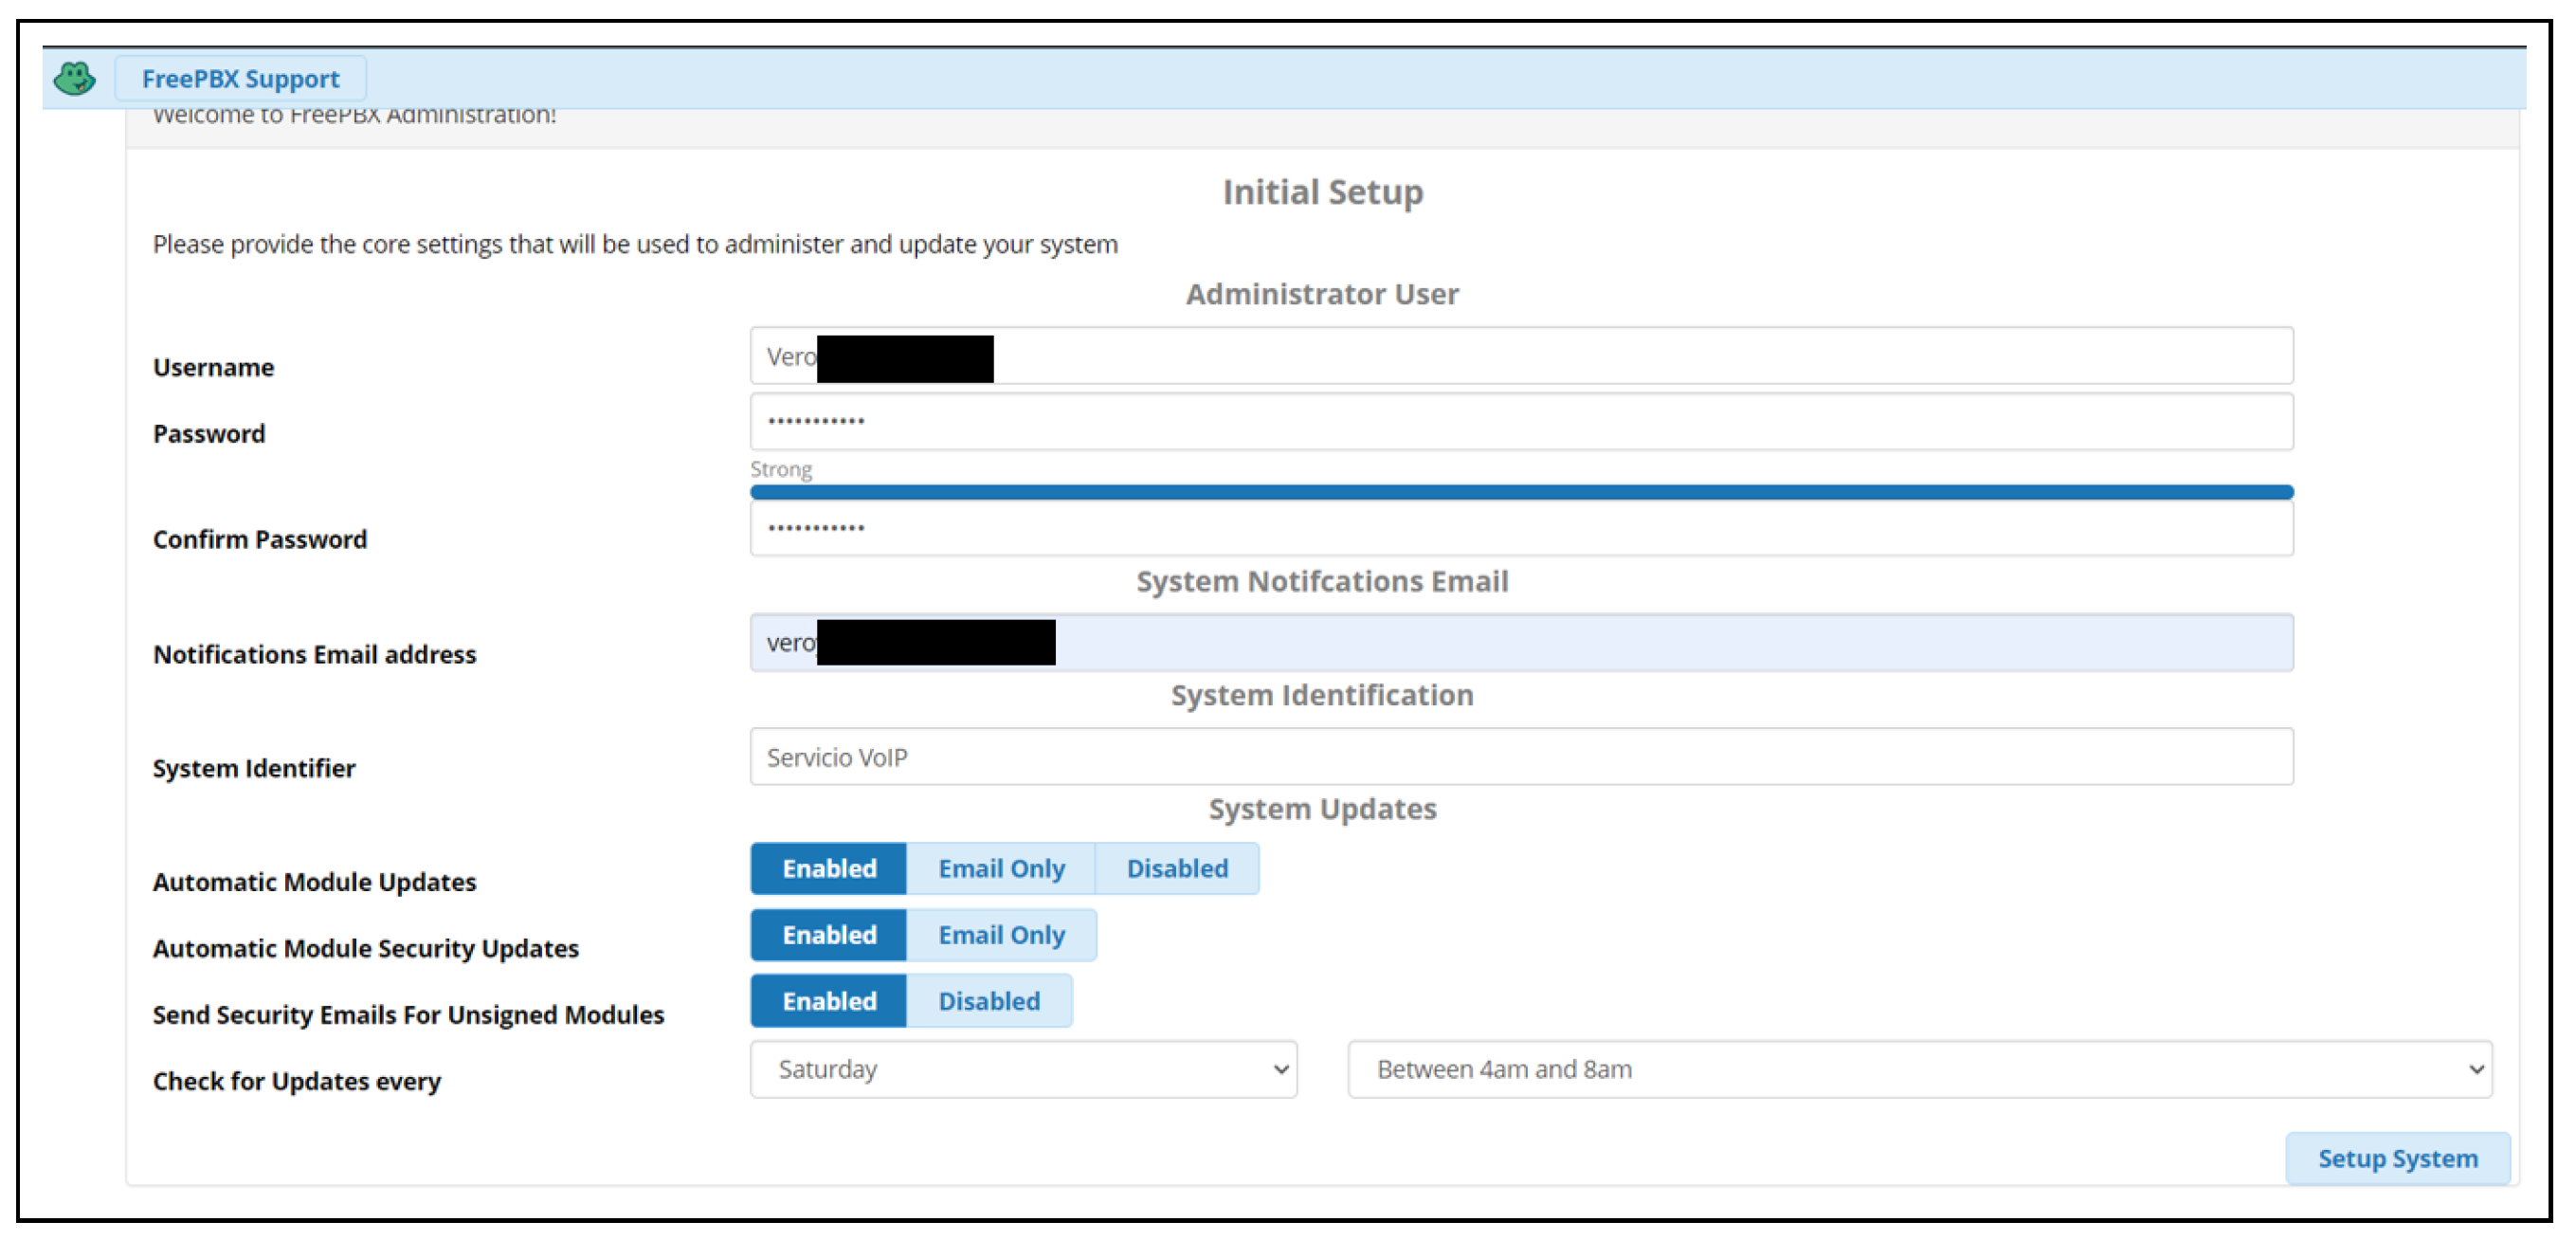Choose Email Only for Security Updates
Screen dimensions: 2576x1240
1000,935
